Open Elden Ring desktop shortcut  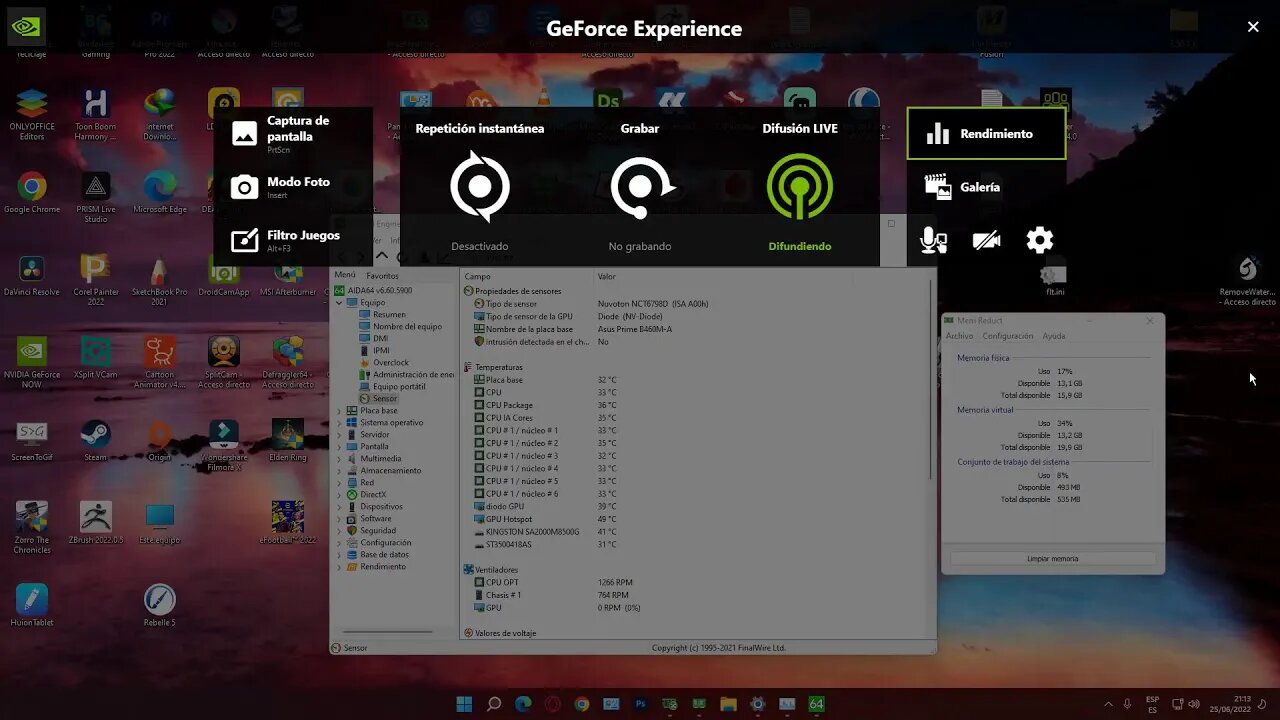tap(288, 440)
